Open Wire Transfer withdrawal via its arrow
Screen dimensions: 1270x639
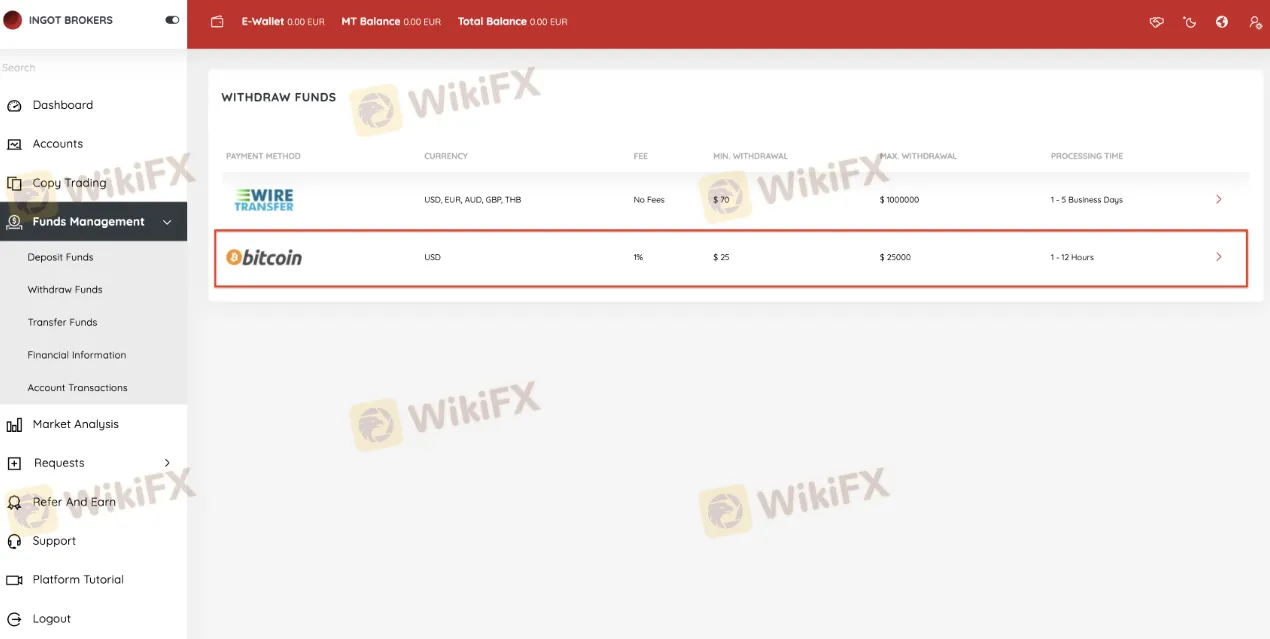(1218, 200)
